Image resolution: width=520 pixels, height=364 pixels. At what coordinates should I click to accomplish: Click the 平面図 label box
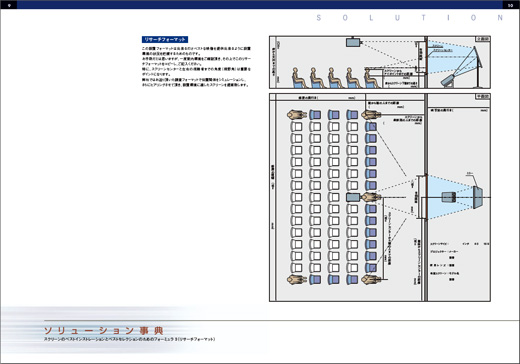(x=482, y=97)
